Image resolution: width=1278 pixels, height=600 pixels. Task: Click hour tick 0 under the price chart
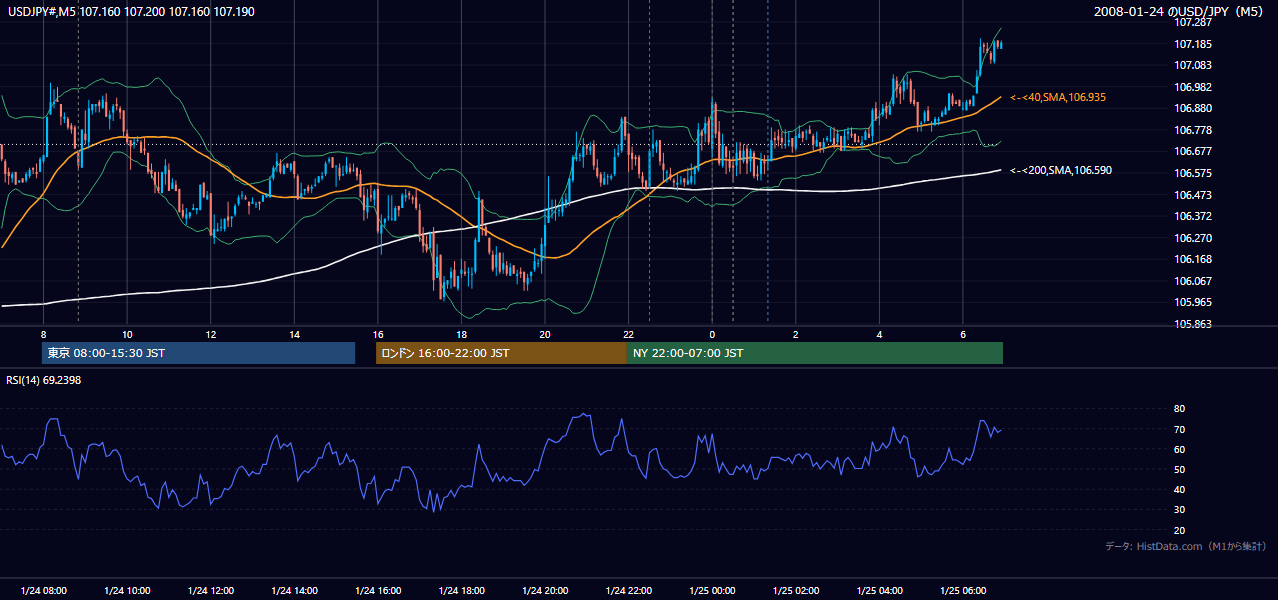pos(712,334)
